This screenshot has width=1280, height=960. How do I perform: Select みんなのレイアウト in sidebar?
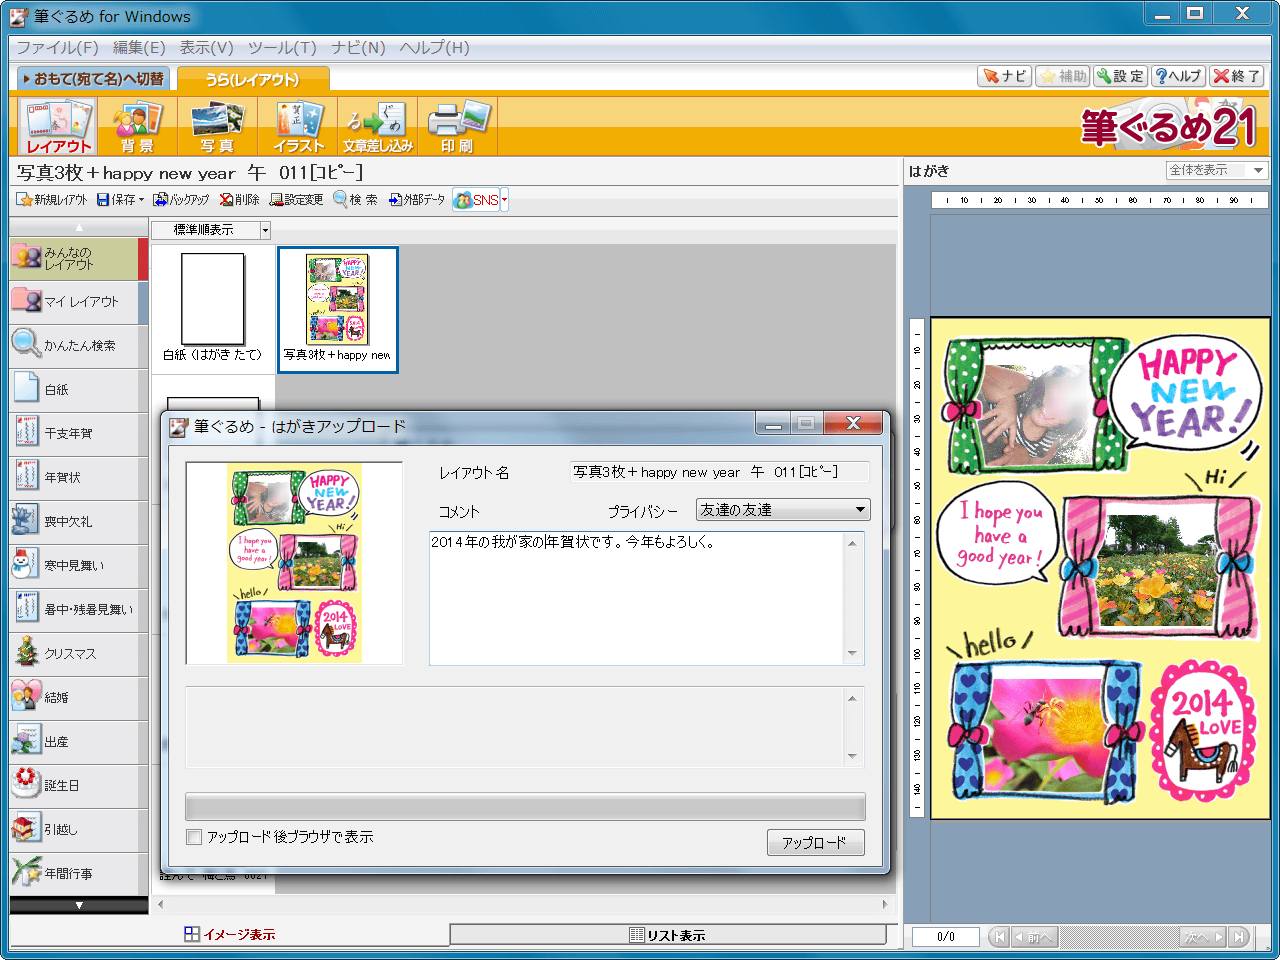click(x=79, y=259)
